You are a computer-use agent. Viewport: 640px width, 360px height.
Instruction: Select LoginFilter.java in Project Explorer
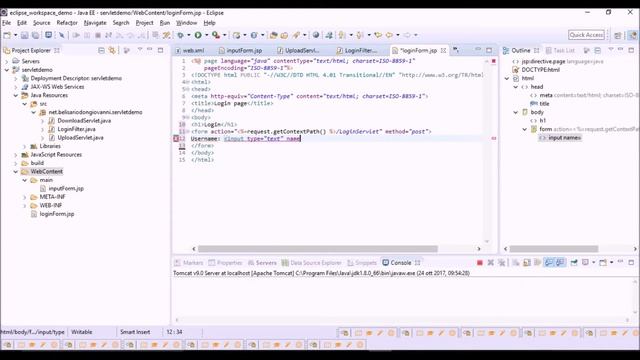(x=76, y=129)
